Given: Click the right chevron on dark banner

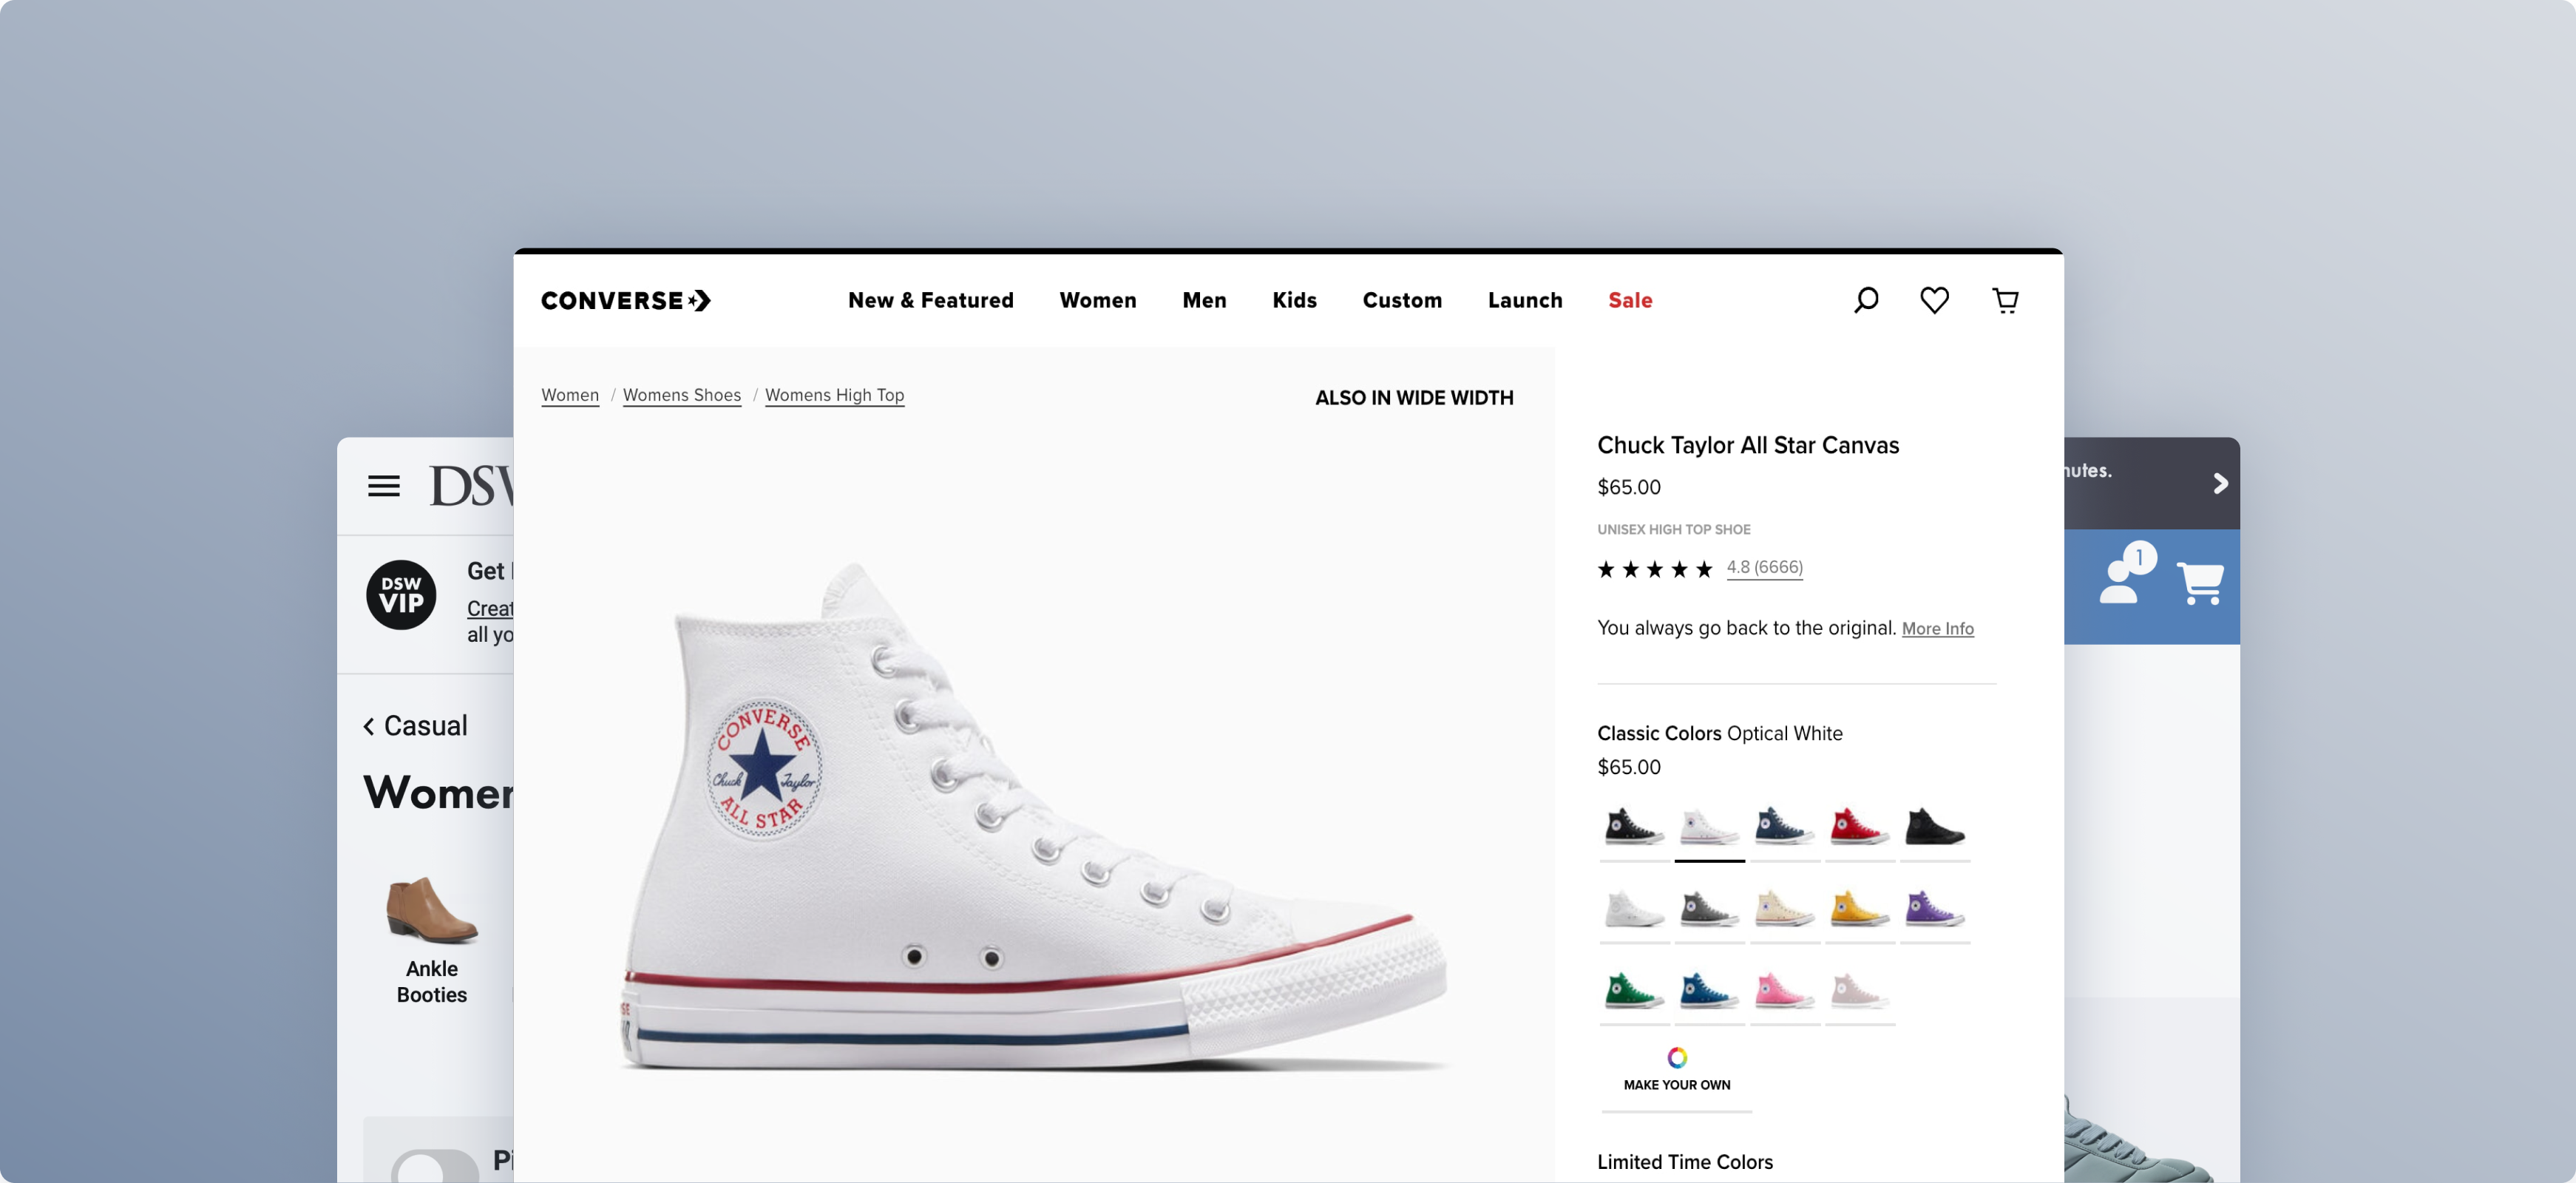Looking at the screenshot, I should tap(2220, 484).
